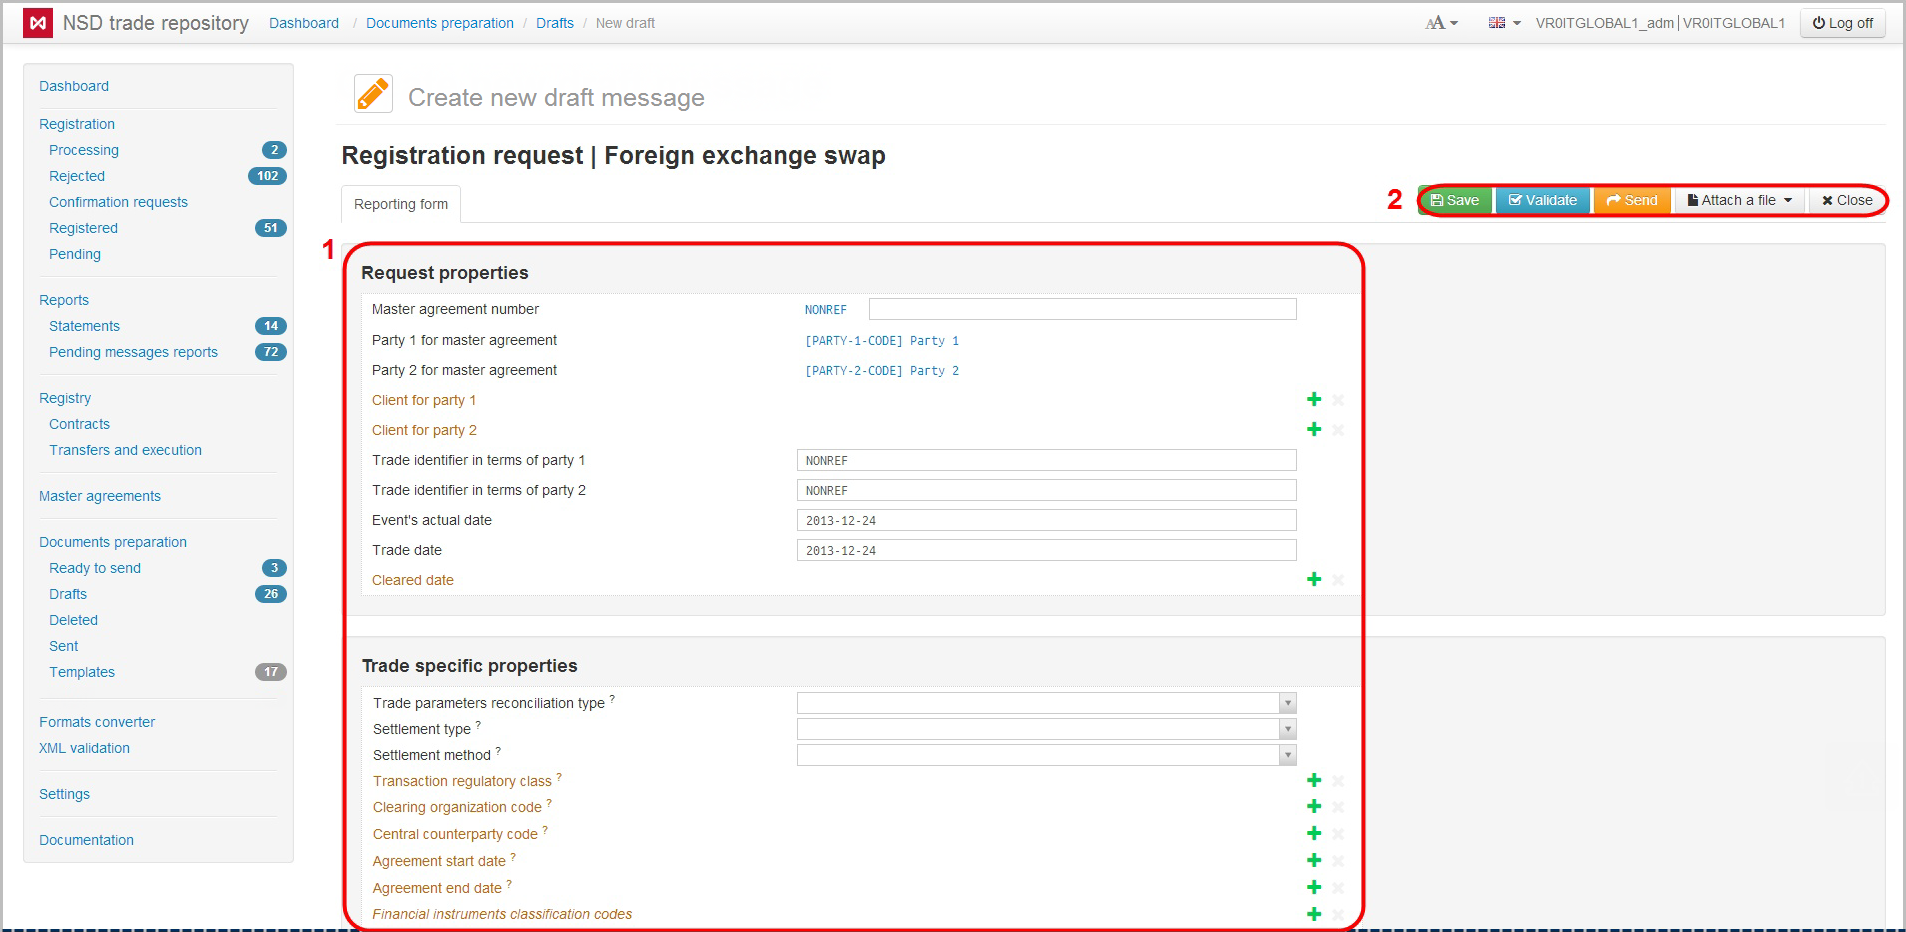Open Templates in the left sidebar
Screen dimensions: 1906x932
point(82,672)
